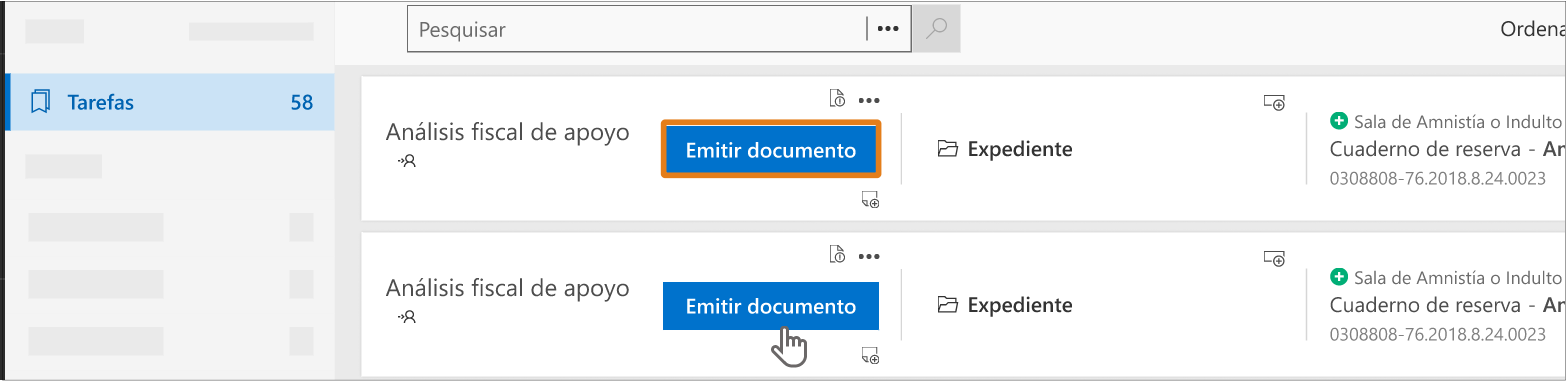Open Expediente in the second task
This screenshot has width=1567, height=381.
[x=1005, y=305]
